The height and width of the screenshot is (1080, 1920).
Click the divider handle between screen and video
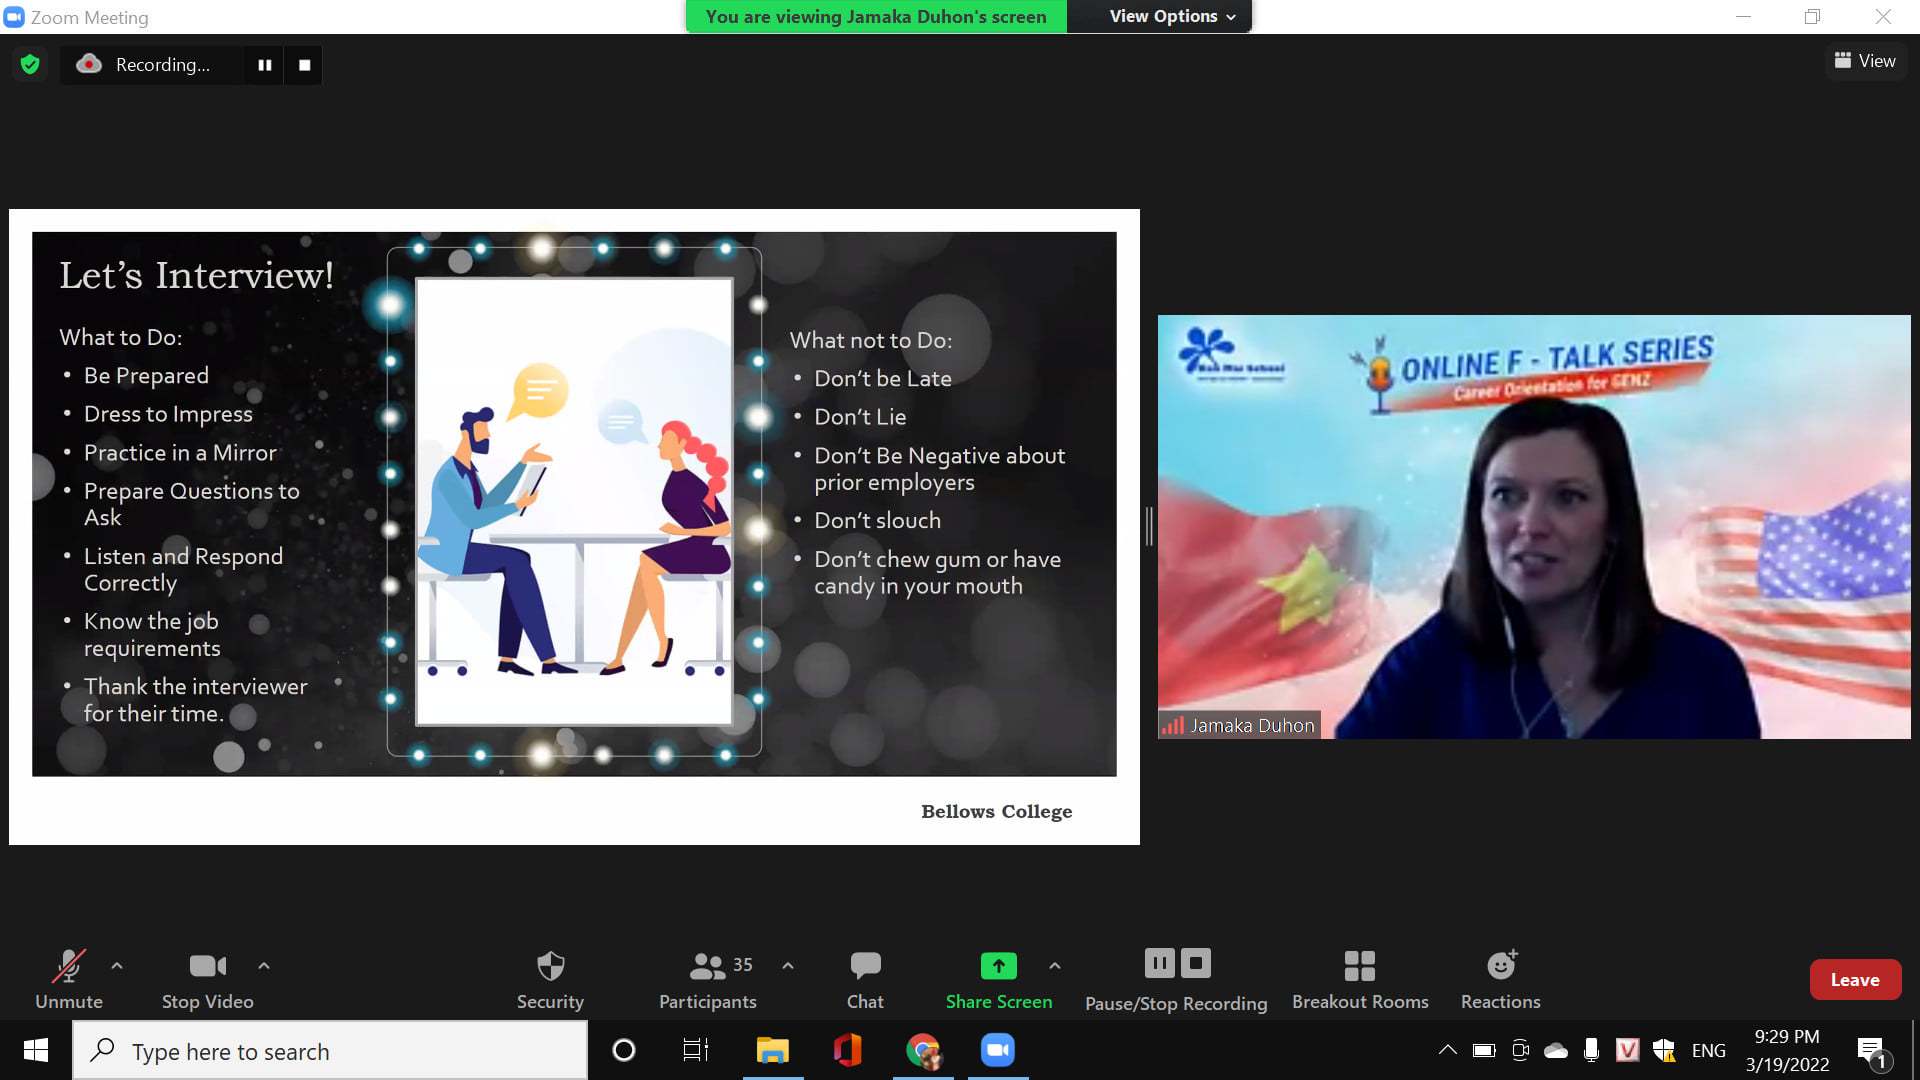(1149, 526)
